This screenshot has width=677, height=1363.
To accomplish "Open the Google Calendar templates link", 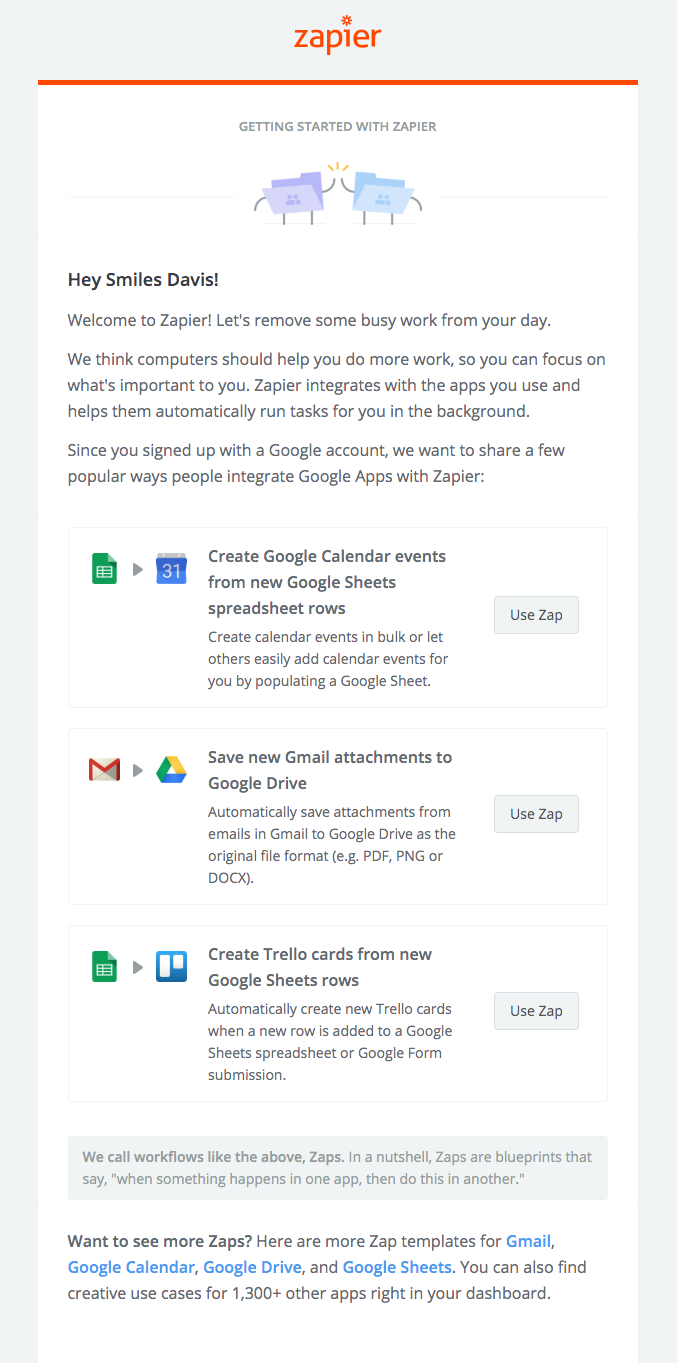I will click(131, 1267).
